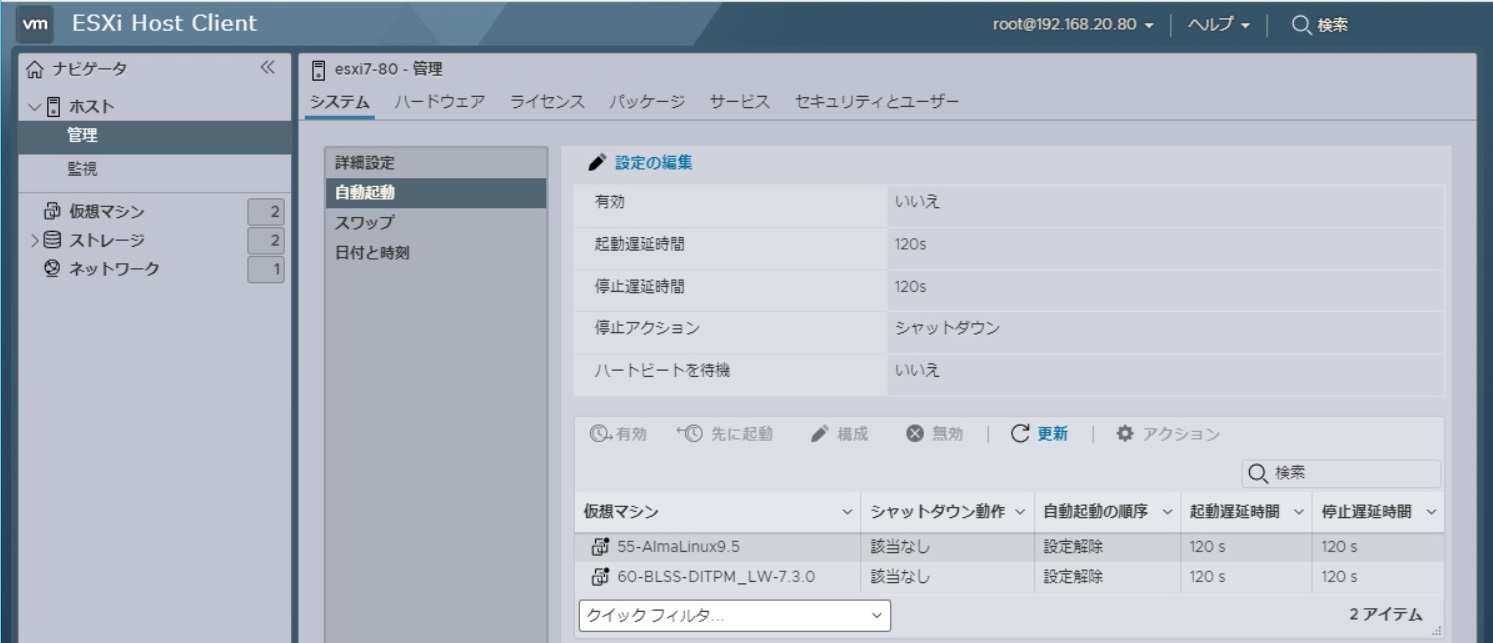1493x643 pixels.
Task: Select the 60-BLSS-DITPM_LW-7.3.0 row name
Action: pos(716,577)
